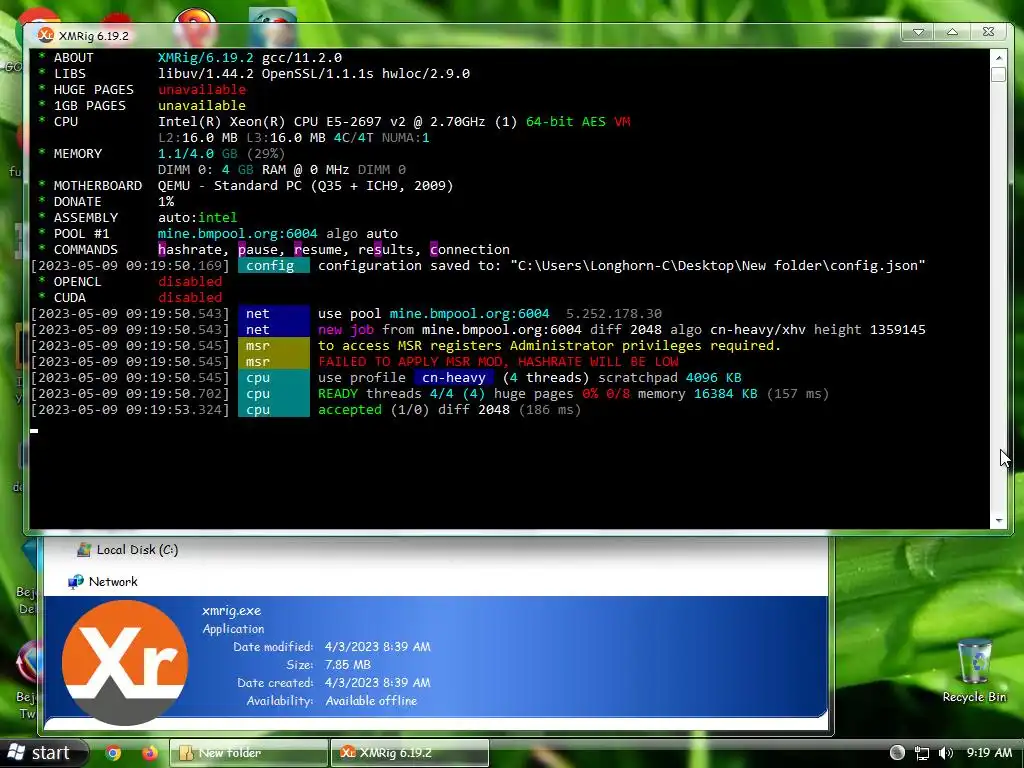Select the XMRig 6.19.2 taskbar button
This screenshot has height=768, width=1024.
click(409, 753)
